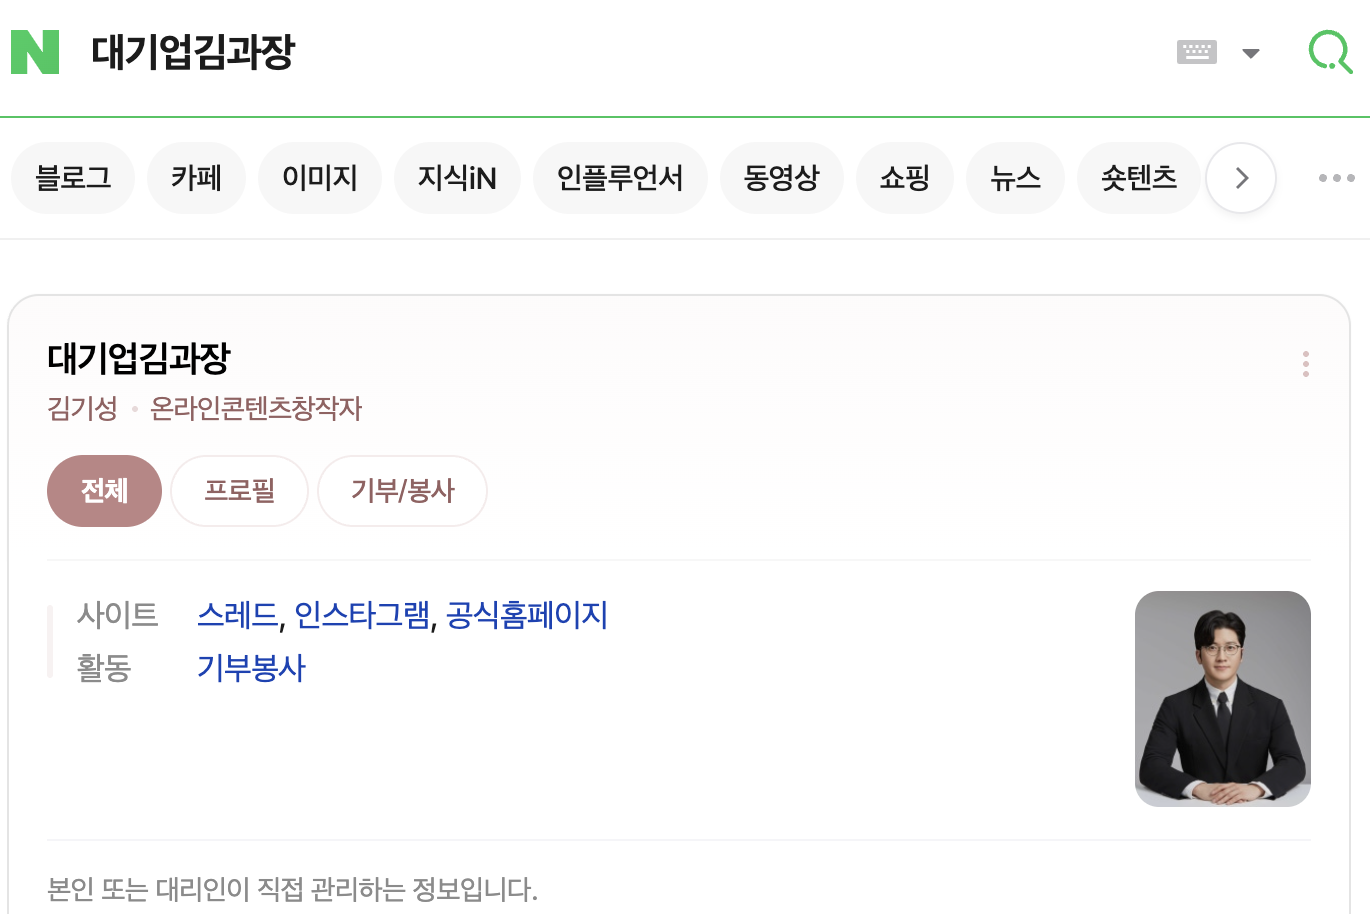Click the search field containing 대기업김과장
The height and width of the screenshot is (914, 1370).
[600, 52]
